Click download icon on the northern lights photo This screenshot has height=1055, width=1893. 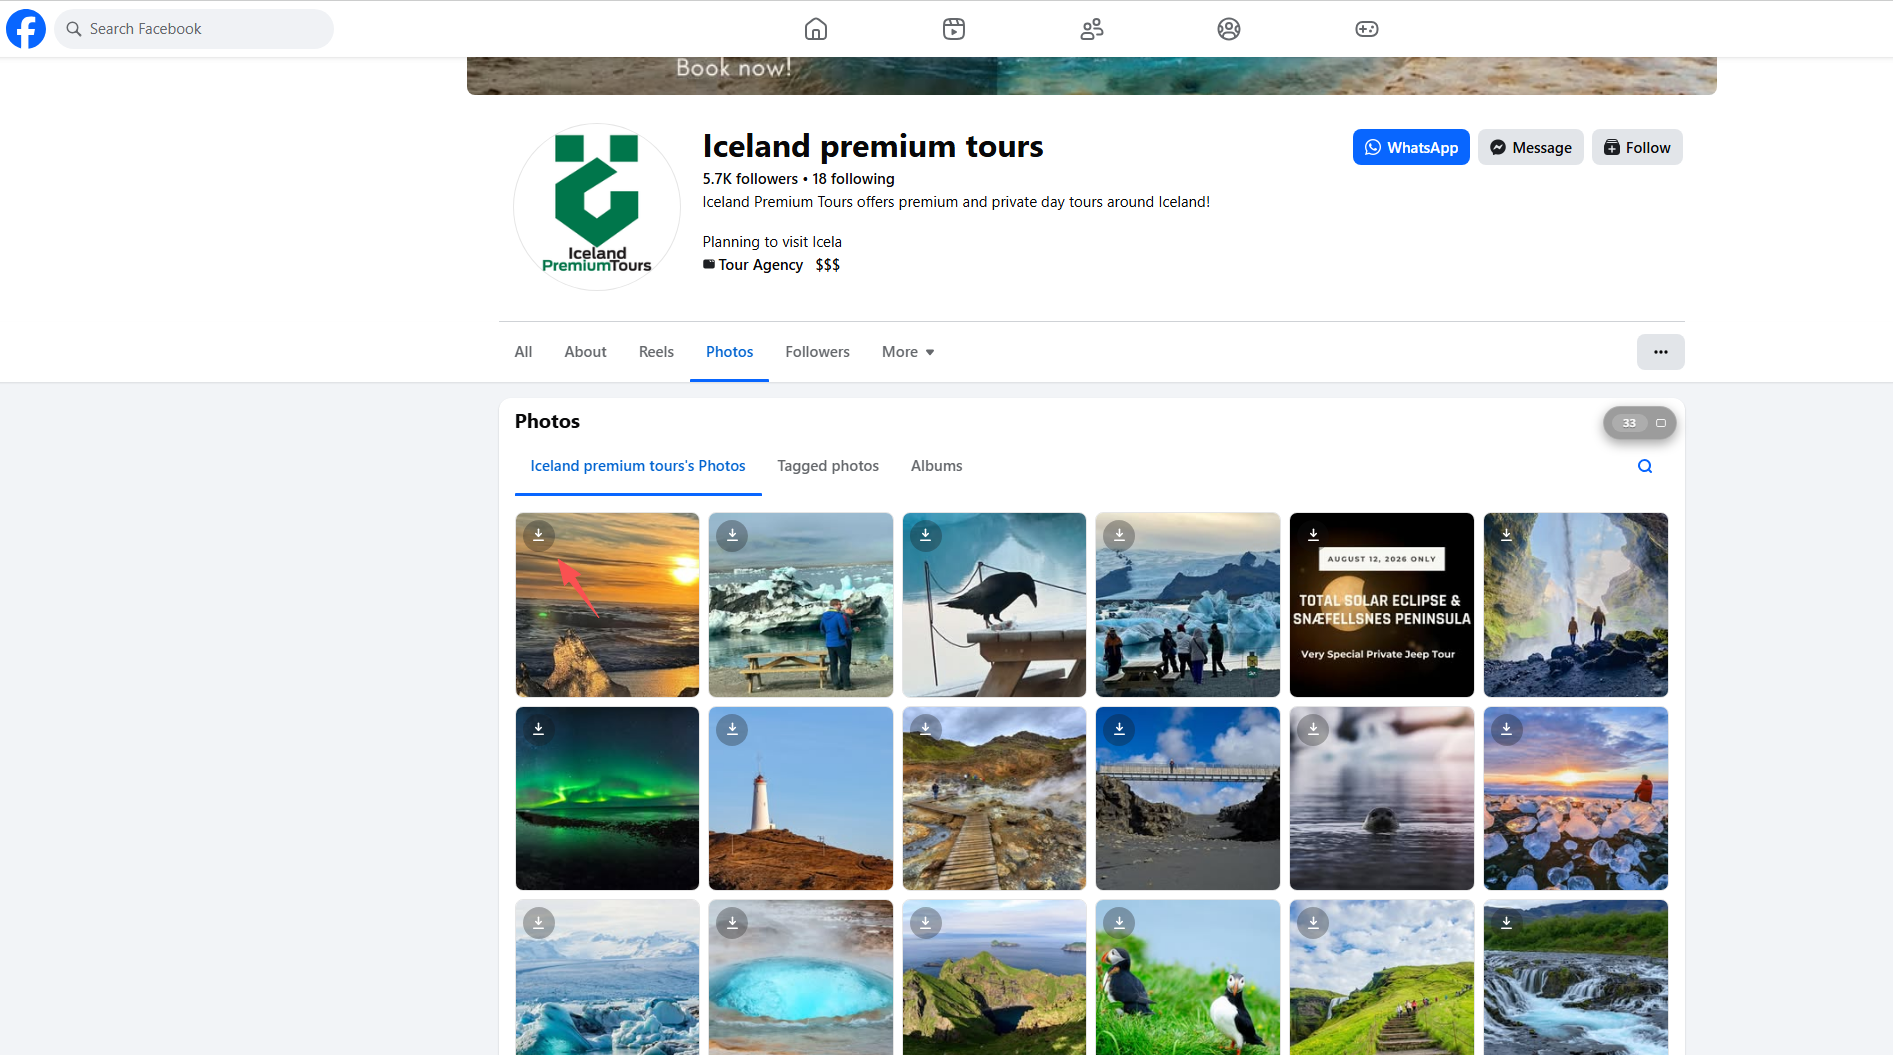tap(539, 729)
